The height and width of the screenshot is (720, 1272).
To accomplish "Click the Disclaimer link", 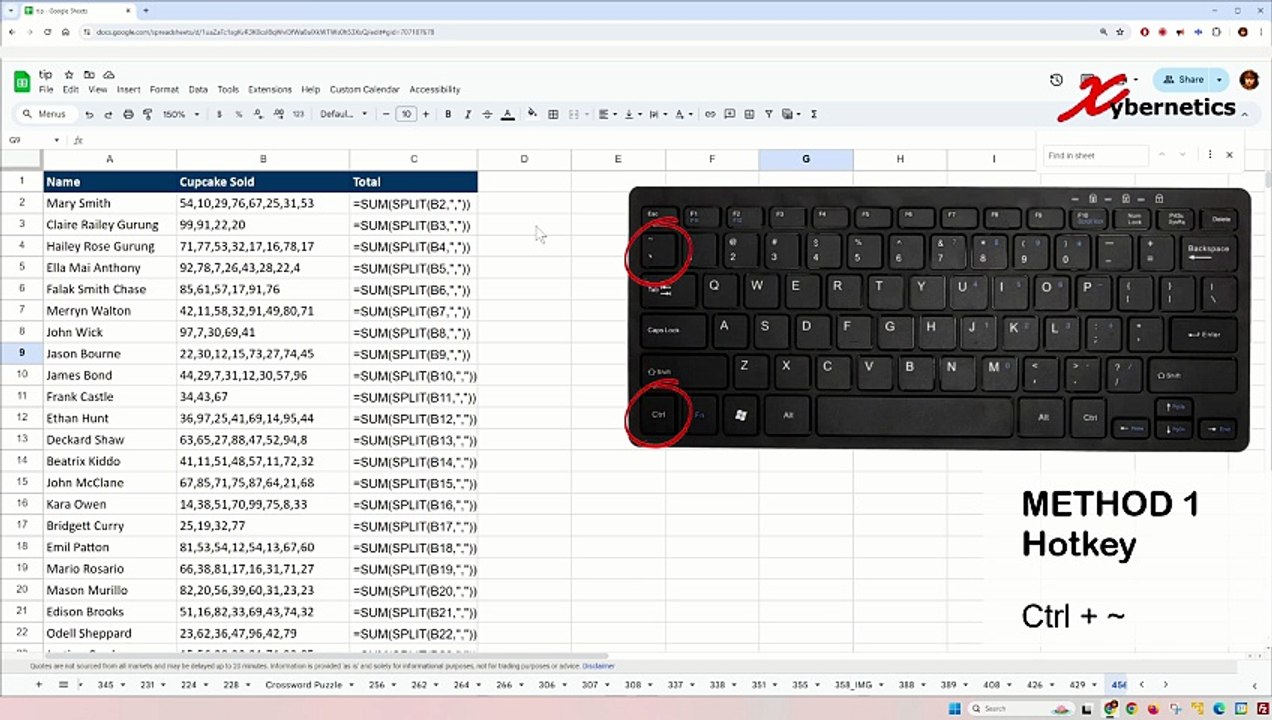I will [599, 666].
